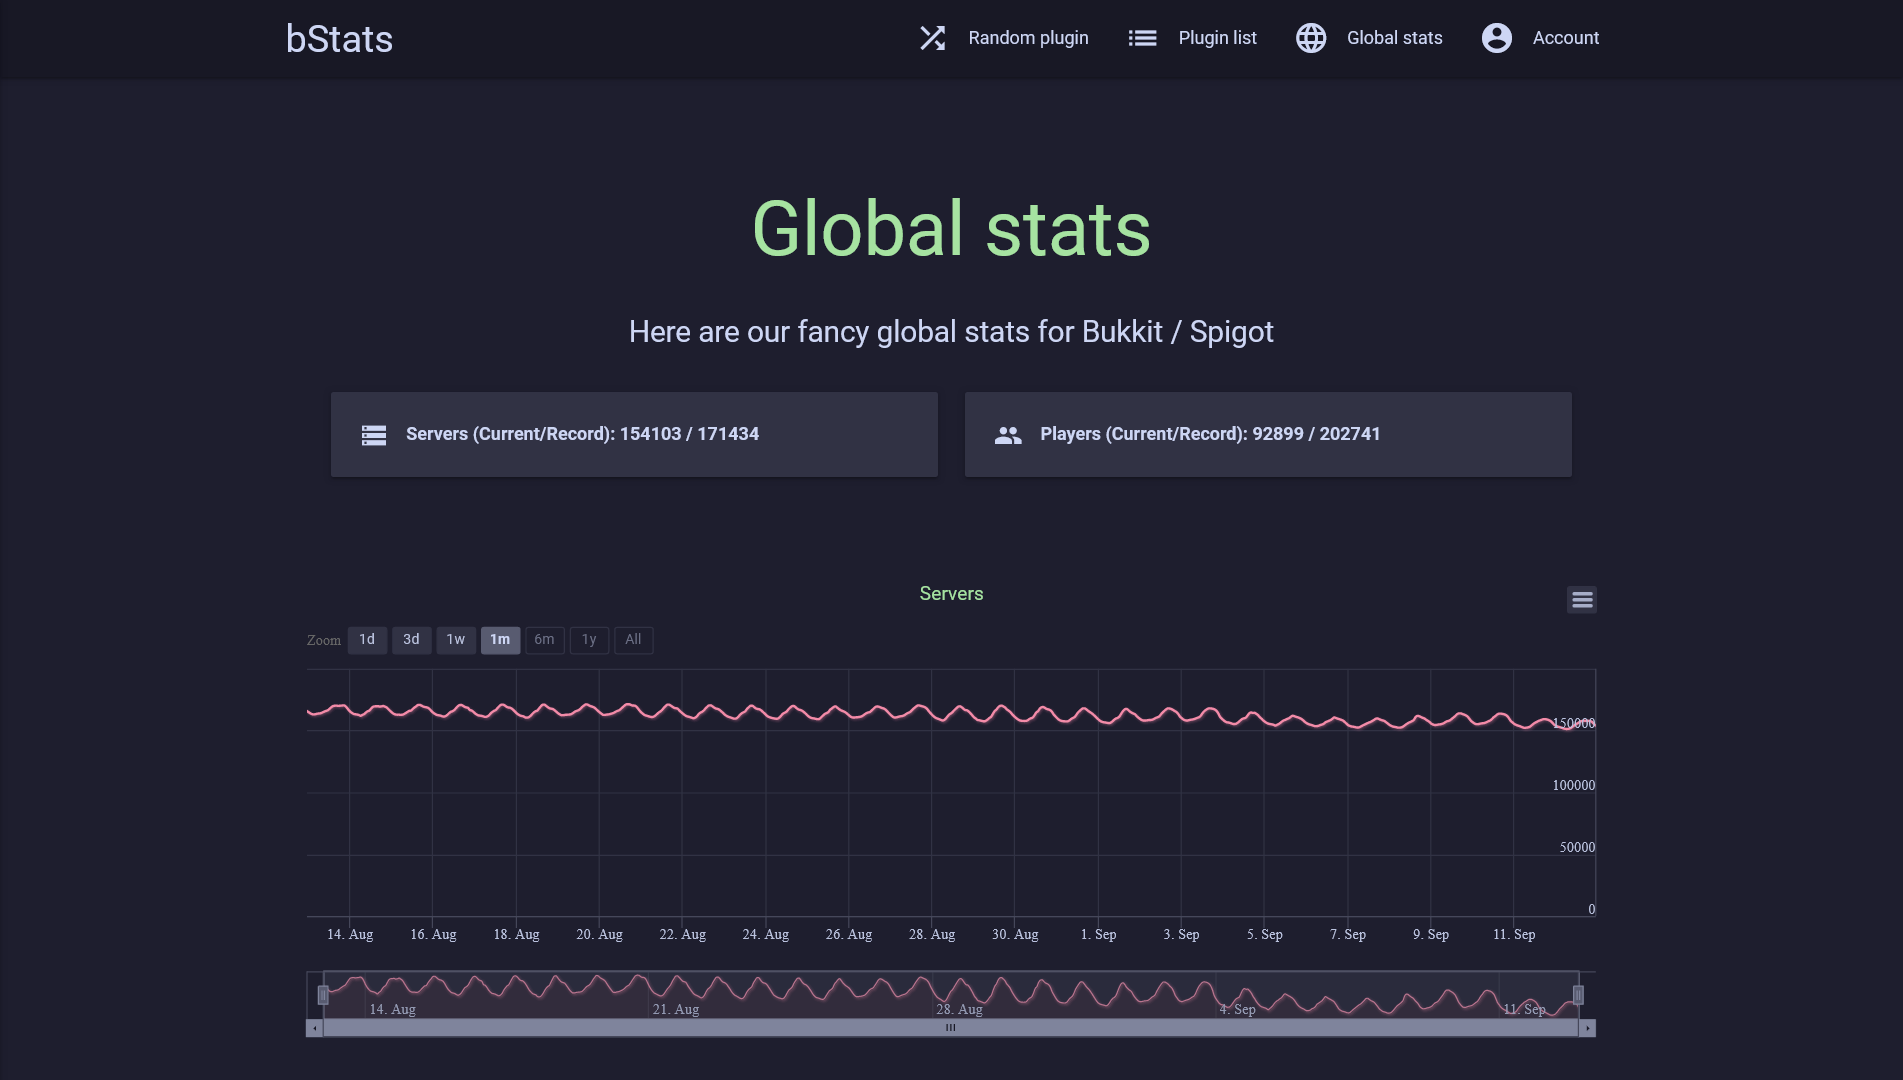Open the chart context menu hamburger

[x=1582, y=600]
